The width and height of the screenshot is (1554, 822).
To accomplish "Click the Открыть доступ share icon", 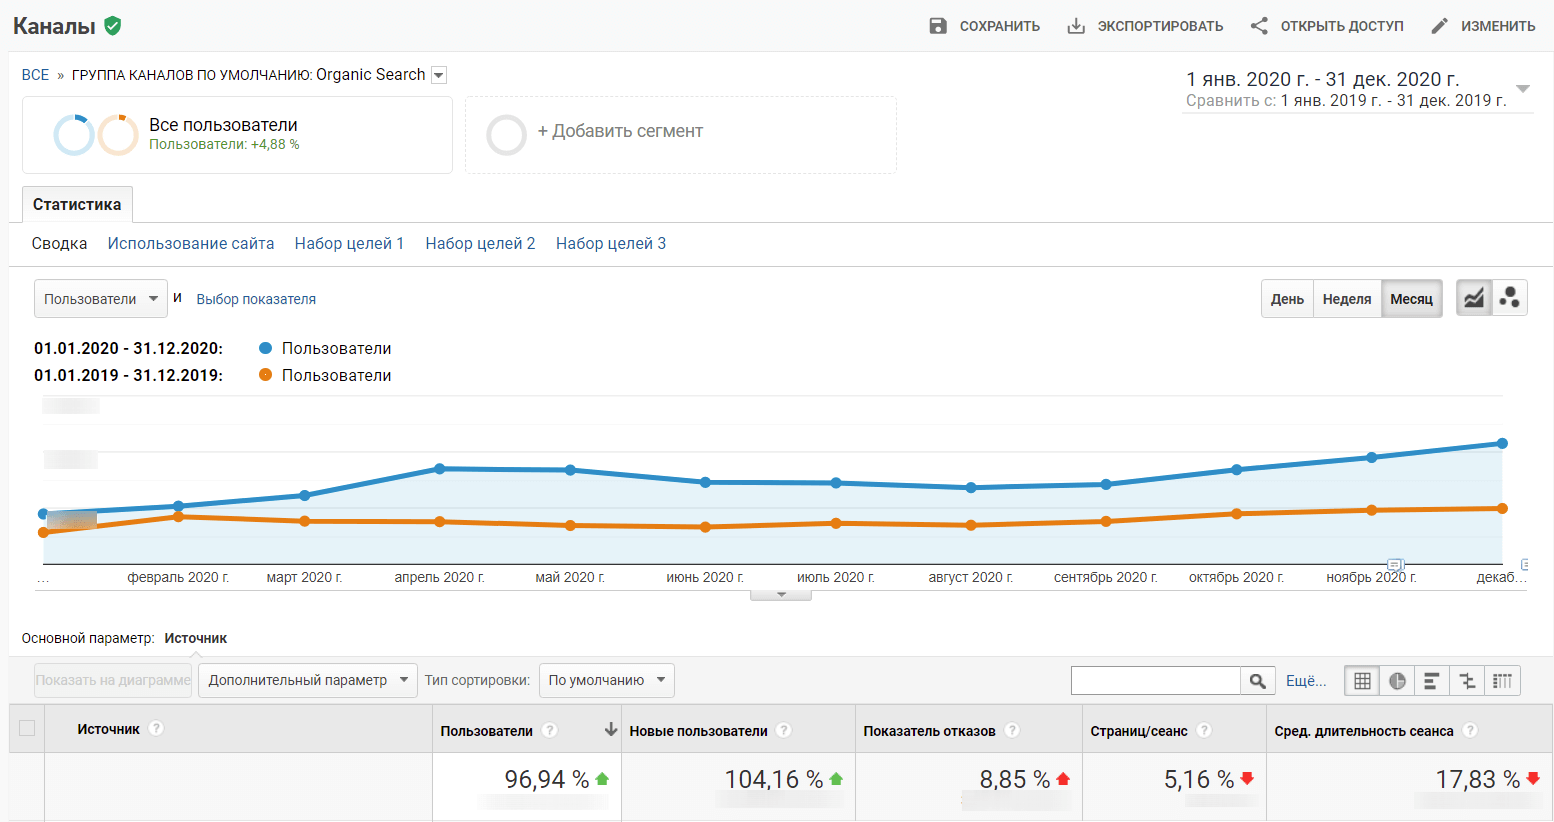I will point(1259,26).
